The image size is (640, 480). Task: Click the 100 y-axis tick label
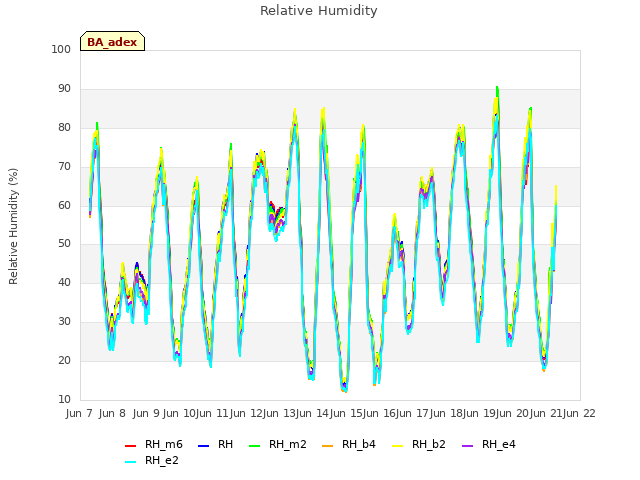click(x=61, y=49)
